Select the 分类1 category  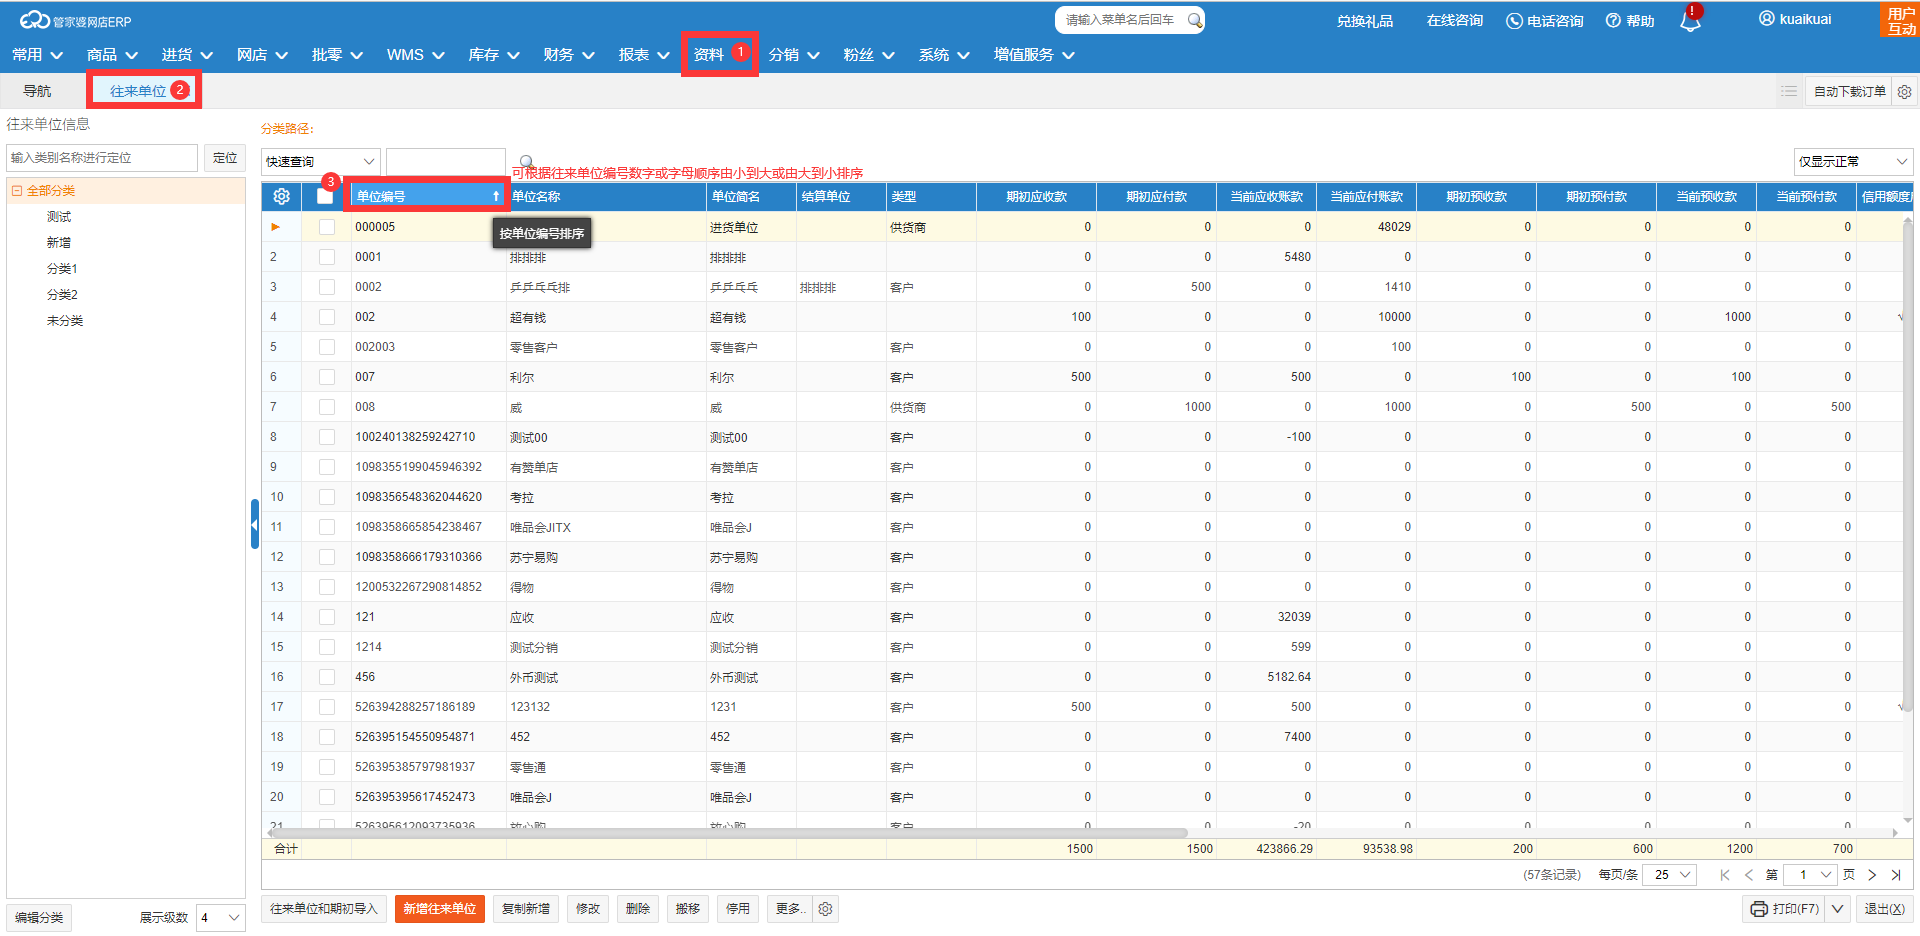[62, 269]
